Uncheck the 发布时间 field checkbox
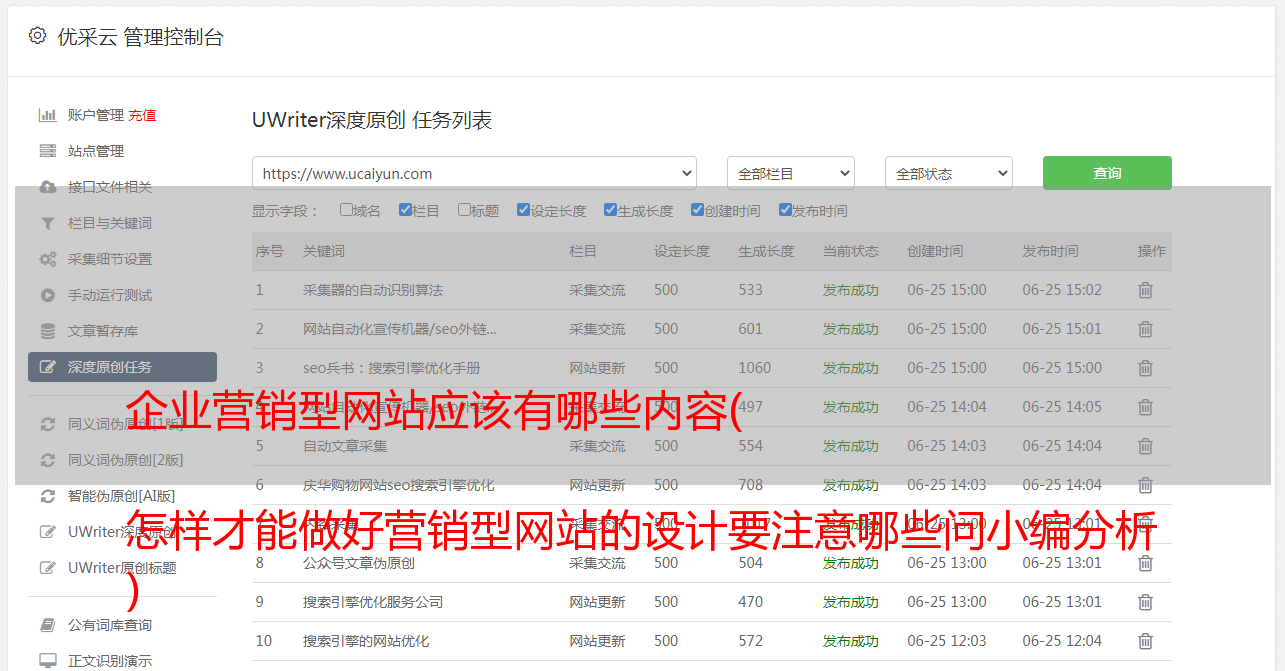The width and height of the screenshot is (1285, 671). [784, 210]
